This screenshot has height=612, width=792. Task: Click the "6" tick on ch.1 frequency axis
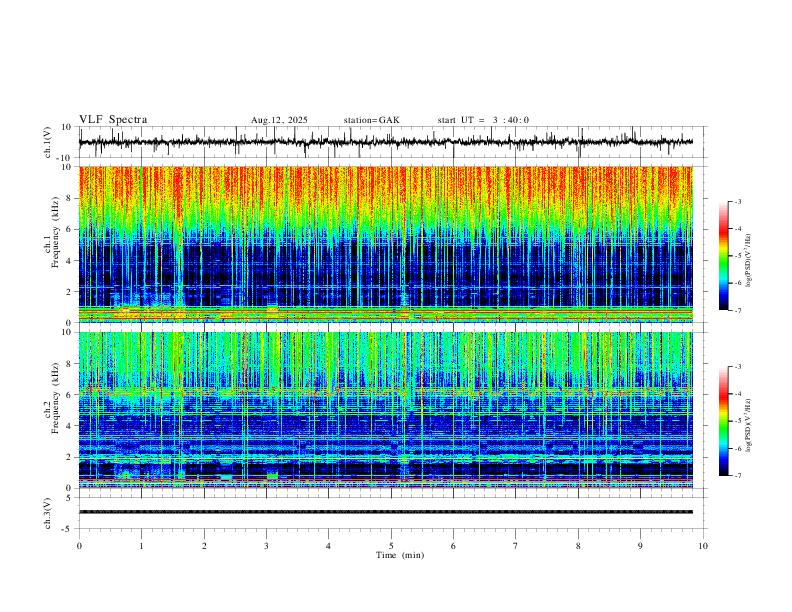[70, 229]
